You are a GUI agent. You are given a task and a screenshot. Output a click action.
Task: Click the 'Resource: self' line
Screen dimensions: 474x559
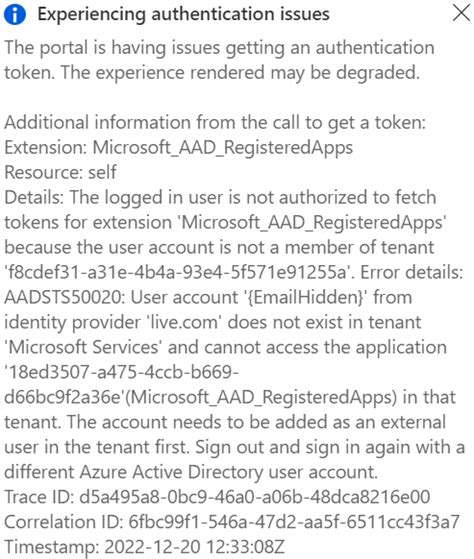60,172
